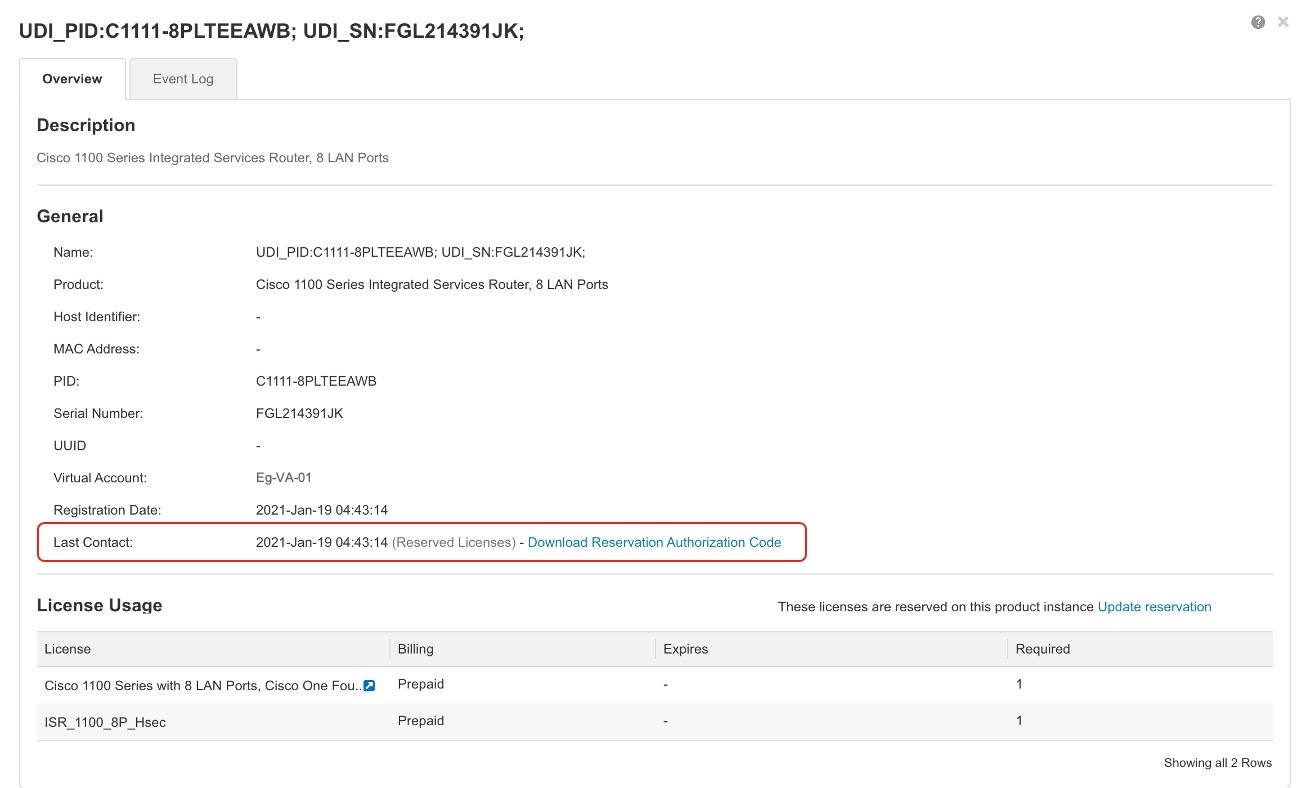Click the License Usage heading

(x=99, y=605)
